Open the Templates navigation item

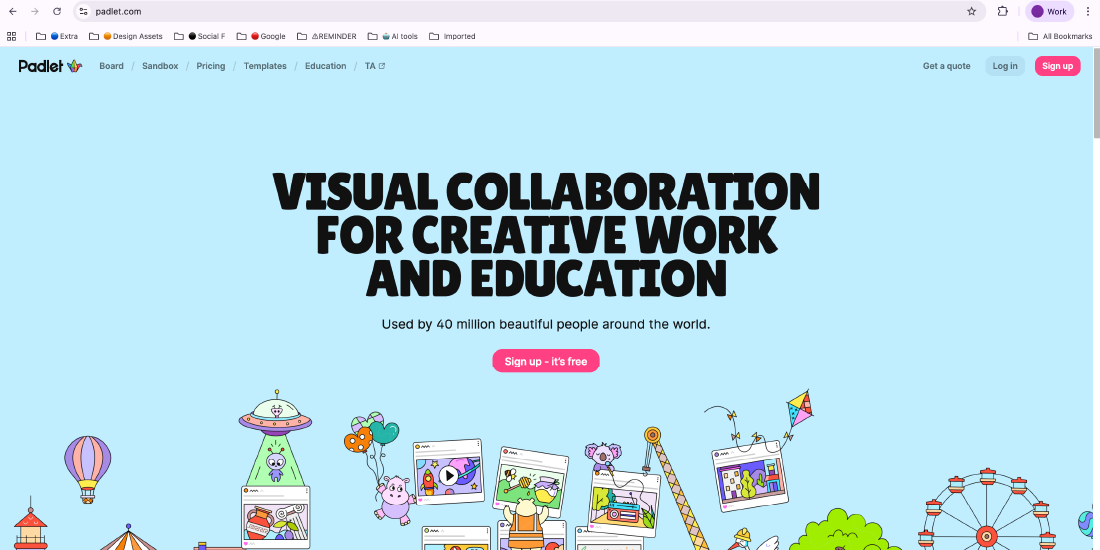point(265,66)
